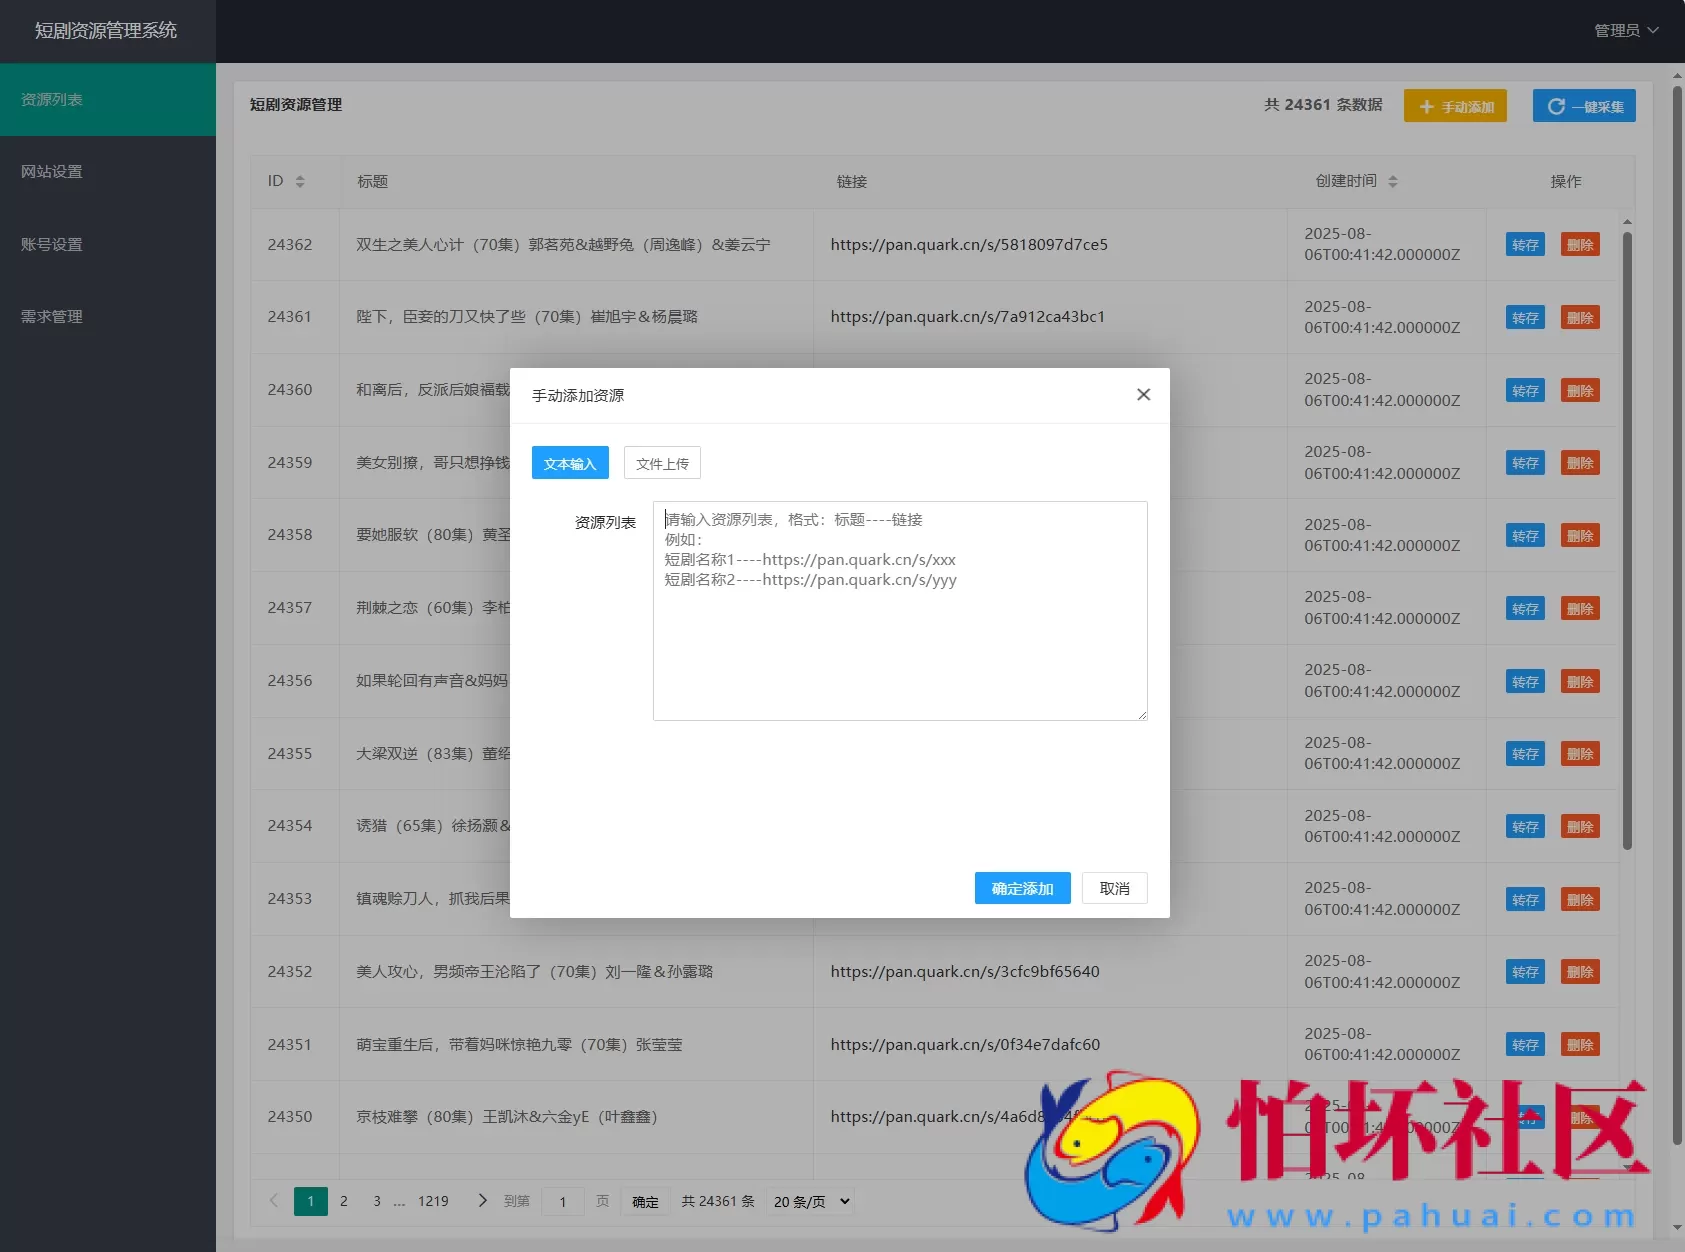The image size is (1685, 1252).
Task: Click the previous page chevron in pagination
Action: (x=273, y=1201)
